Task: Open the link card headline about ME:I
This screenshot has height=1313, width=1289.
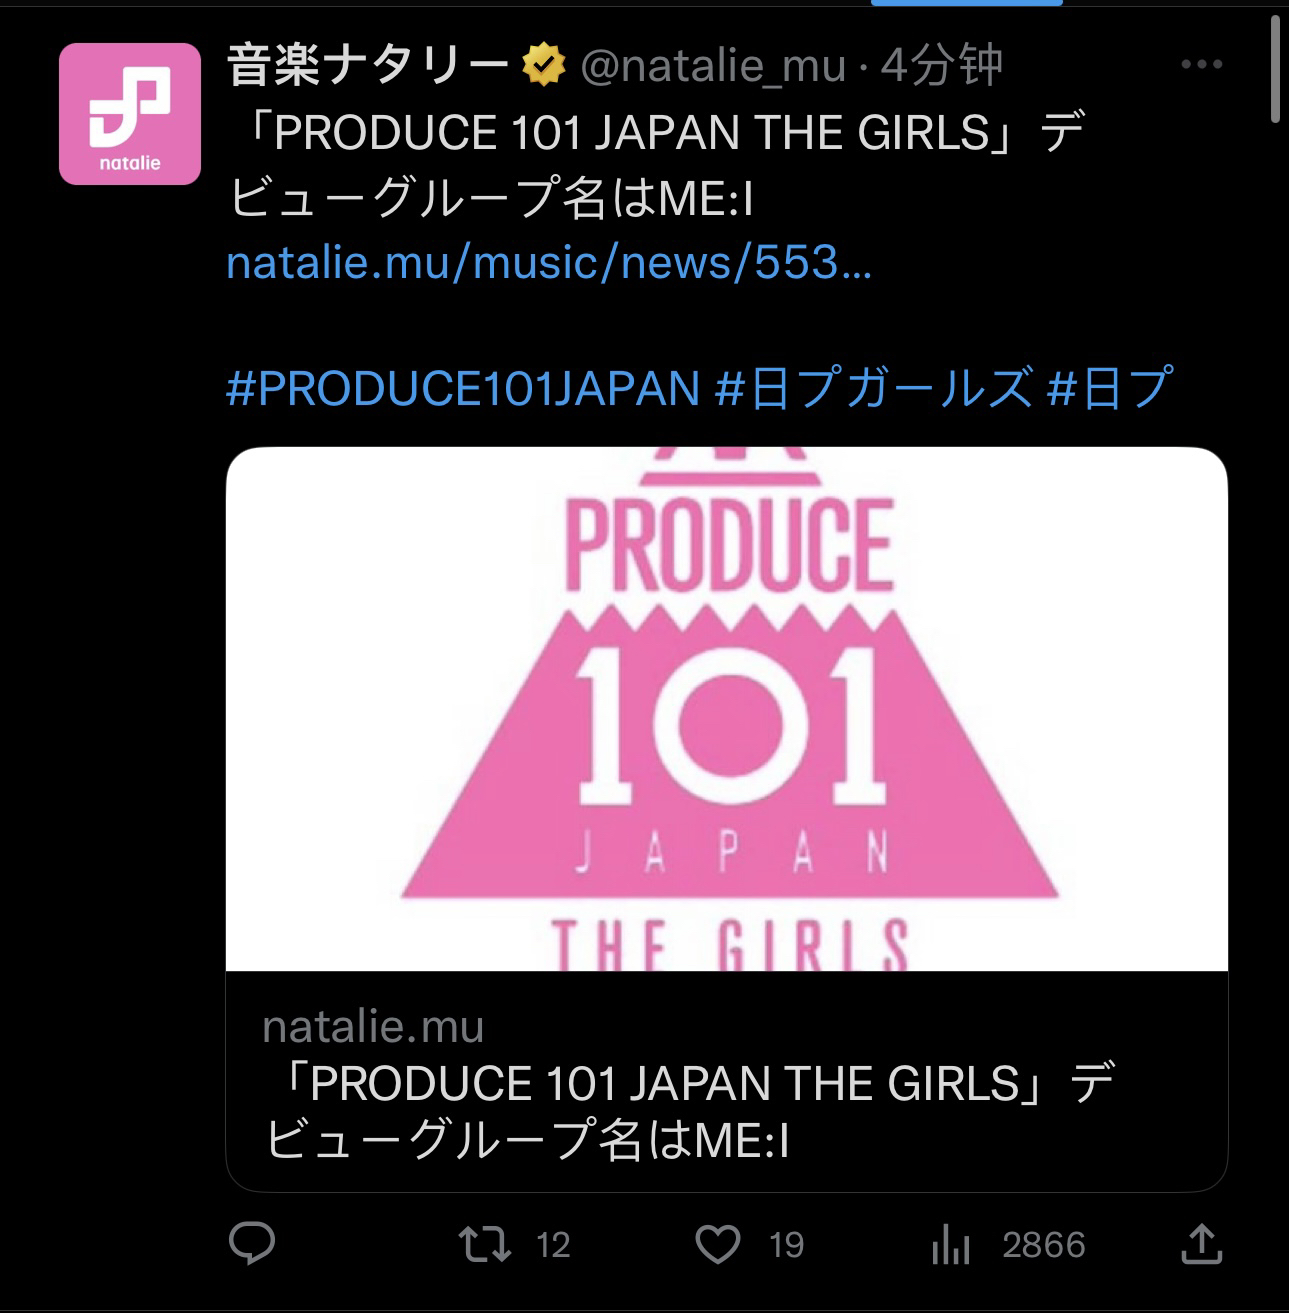Action: tap(690, 1112)
